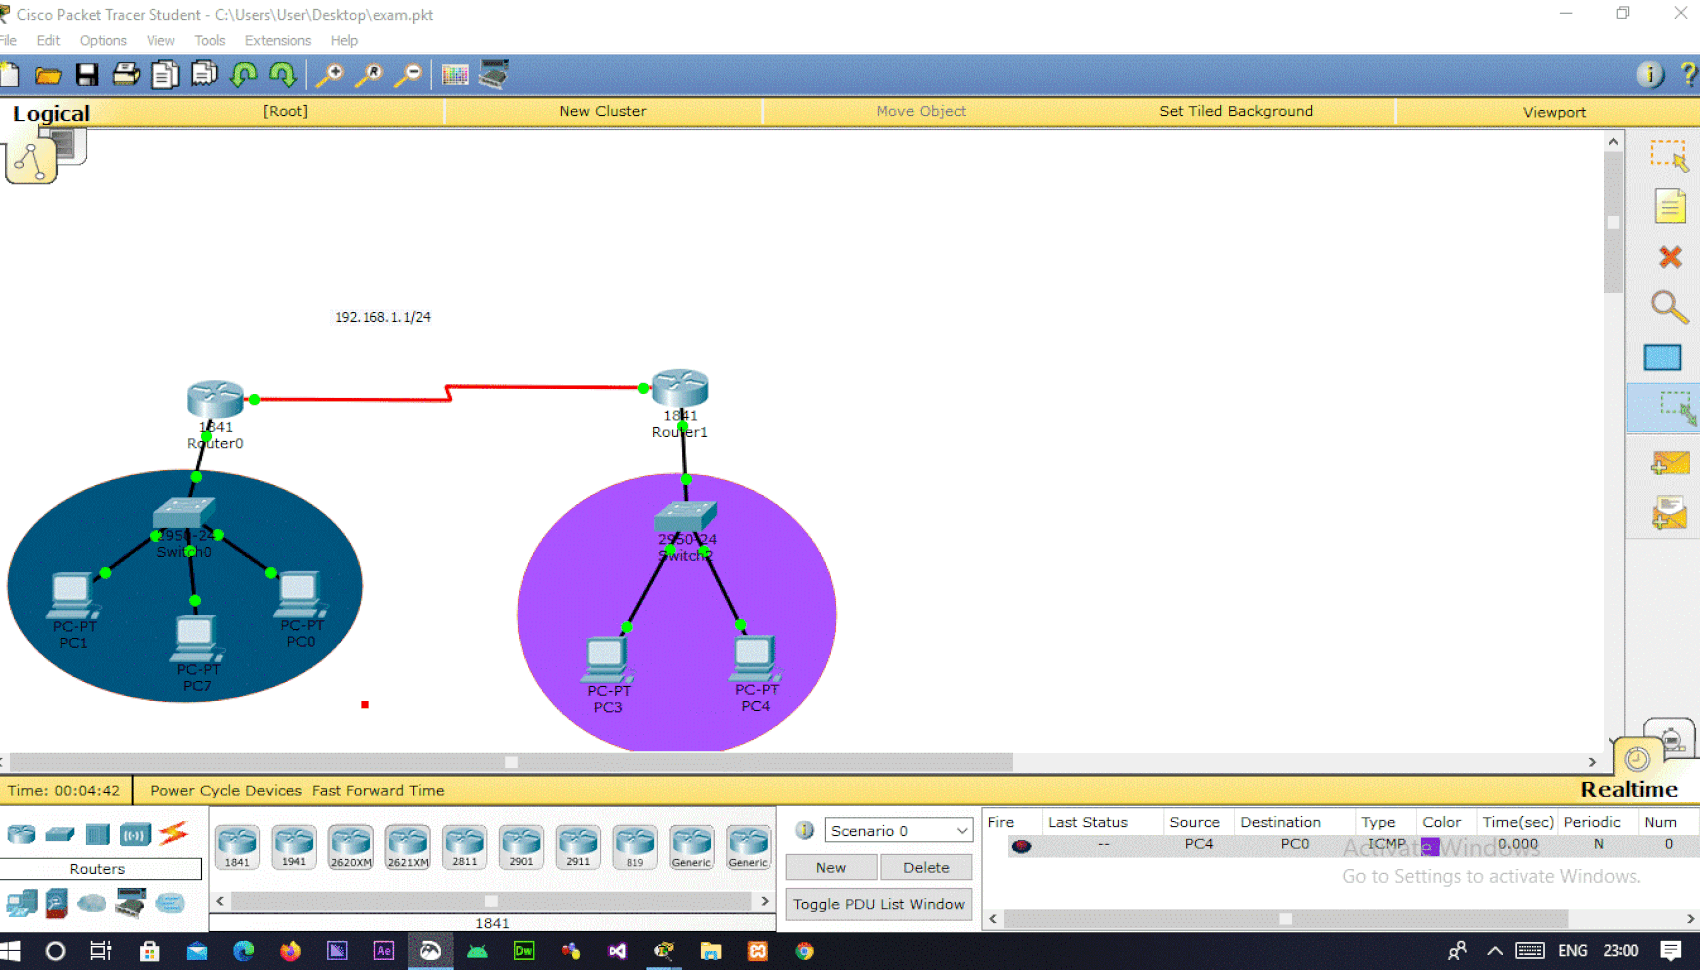
Task: Open the Tools menu
Action: pos(210,41)
